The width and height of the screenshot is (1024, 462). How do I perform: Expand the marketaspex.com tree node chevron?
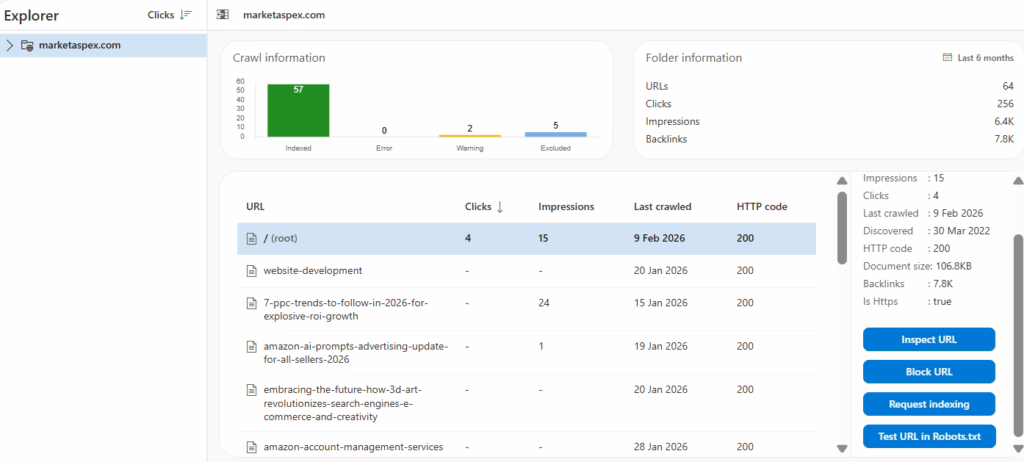pos(10,46)
